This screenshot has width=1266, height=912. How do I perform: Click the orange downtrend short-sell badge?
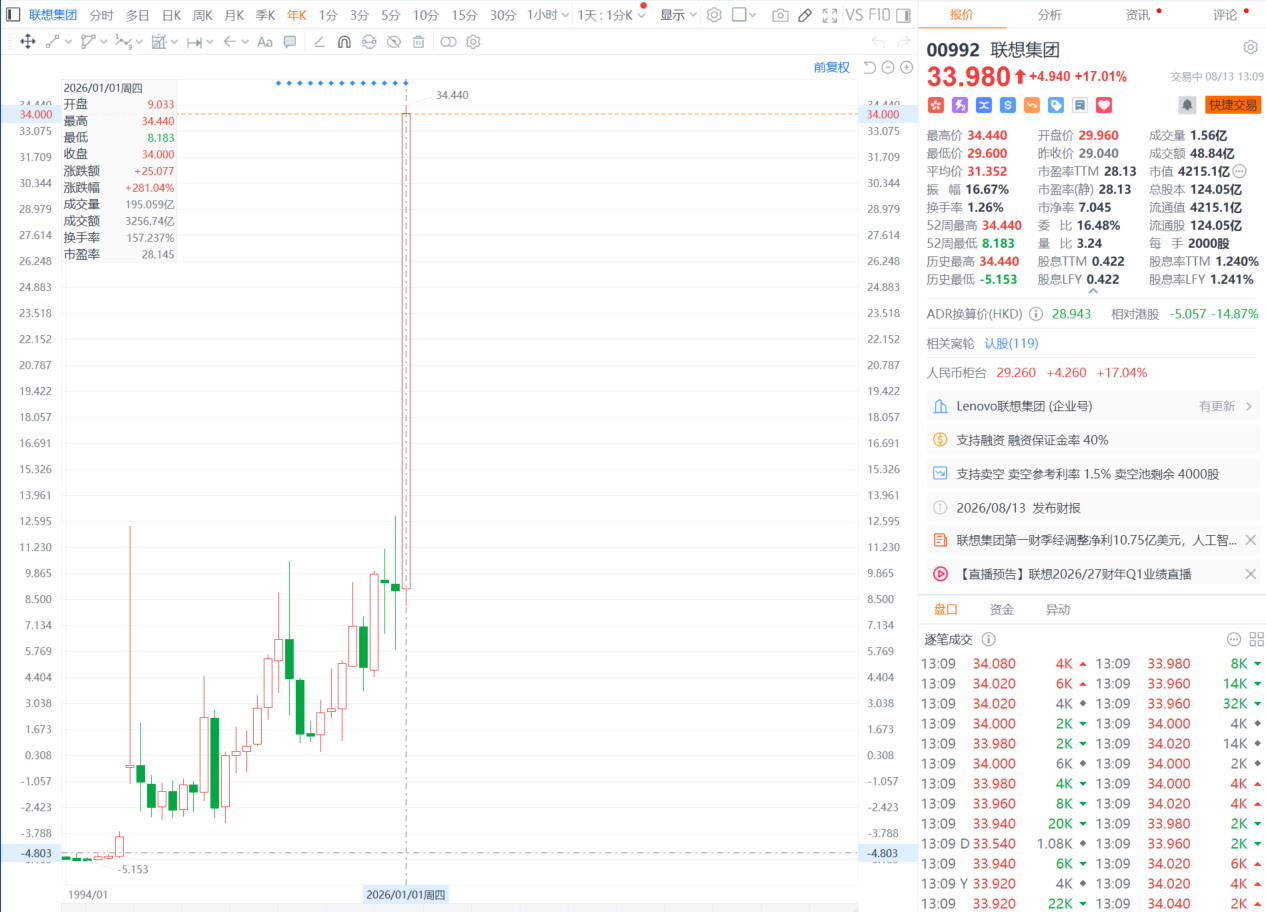pos(1032,105)
